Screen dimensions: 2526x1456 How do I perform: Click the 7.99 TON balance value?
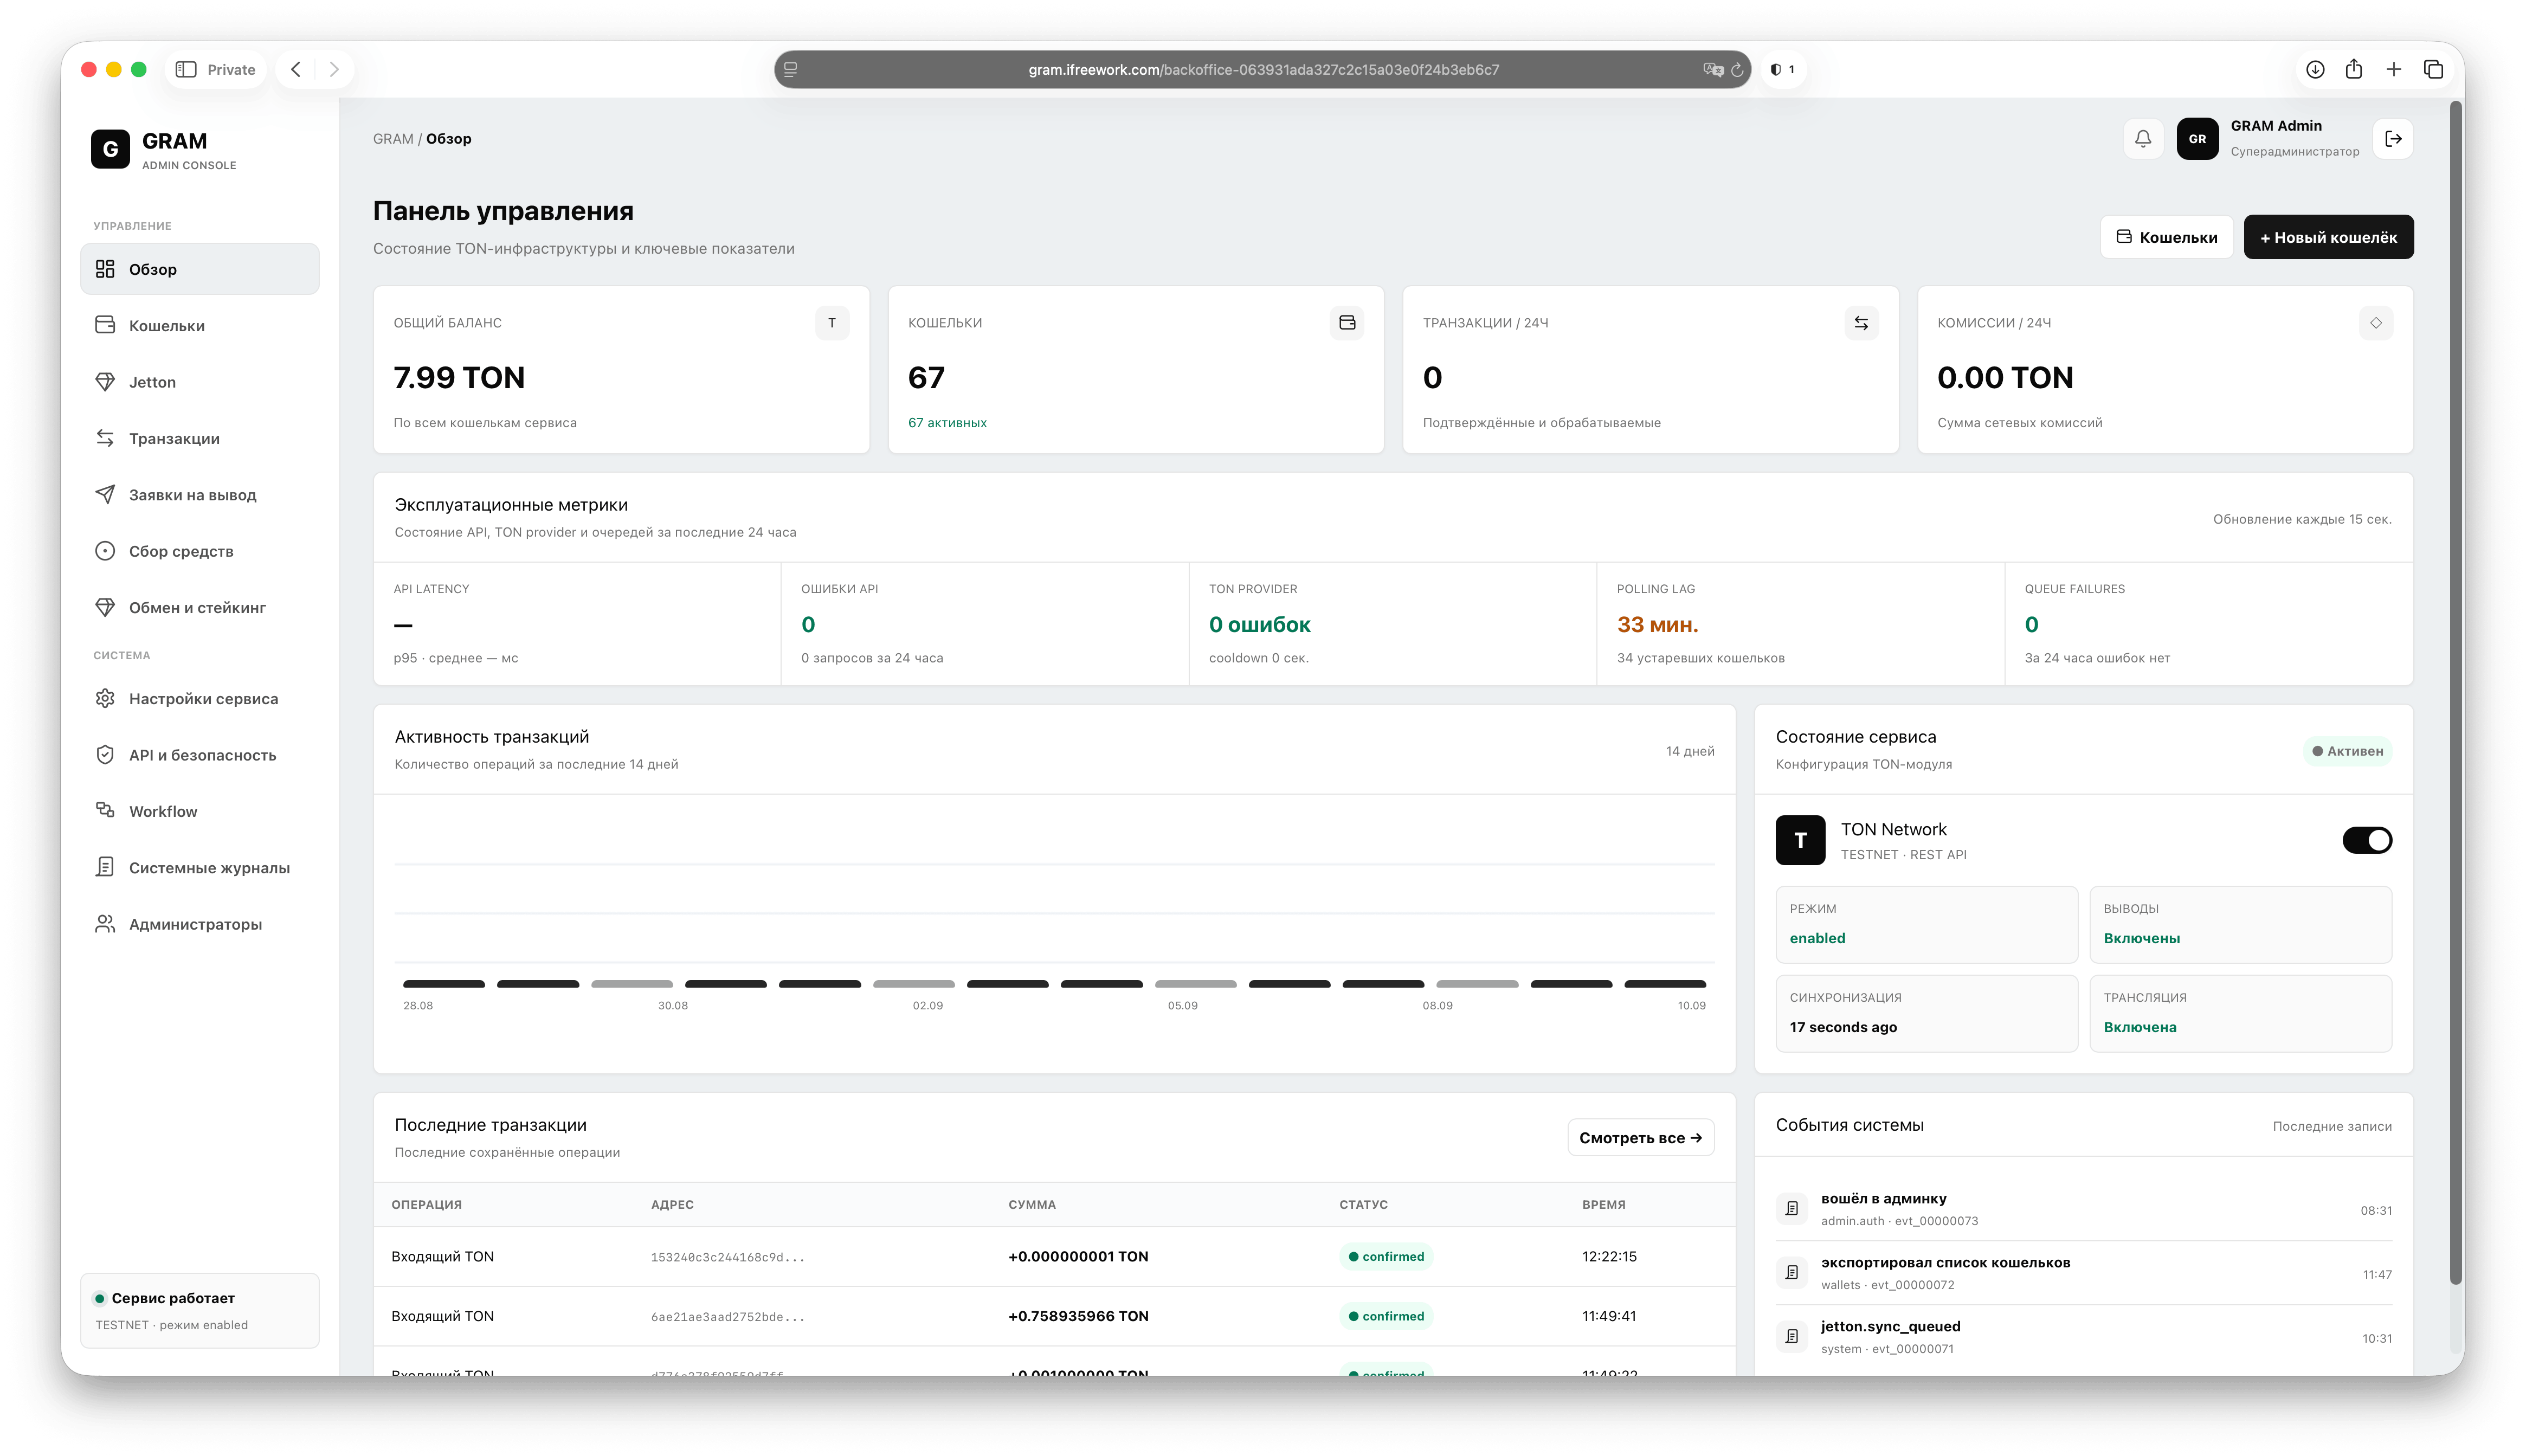[459, 378]
